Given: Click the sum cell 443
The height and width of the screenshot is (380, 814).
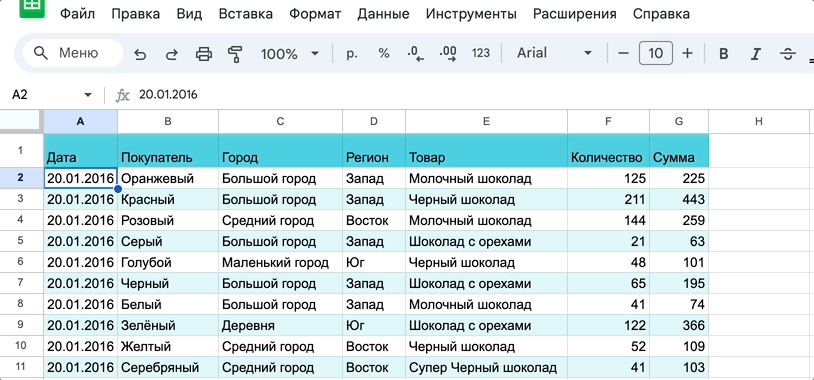Looking at the screenshot, I should (x=679, y=199).
